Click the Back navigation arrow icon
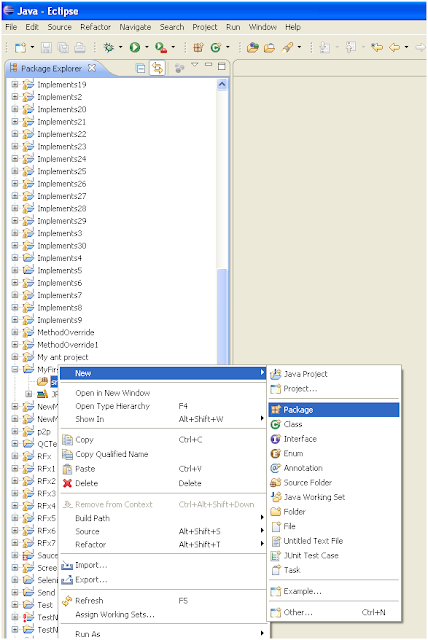Viewport: 428px width, 640px height. tap(394, 48)
